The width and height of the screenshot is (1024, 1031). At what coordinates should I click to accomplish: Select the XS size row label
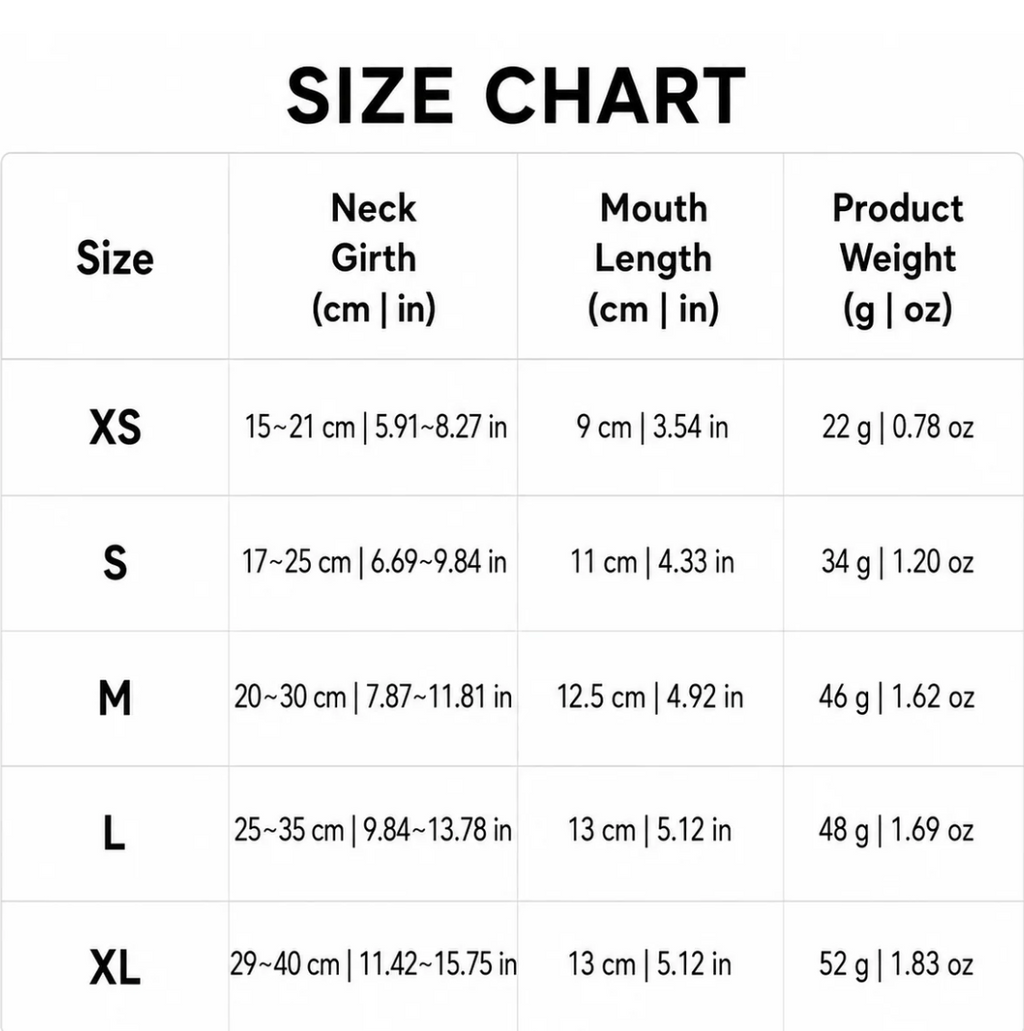coord(115,427)
